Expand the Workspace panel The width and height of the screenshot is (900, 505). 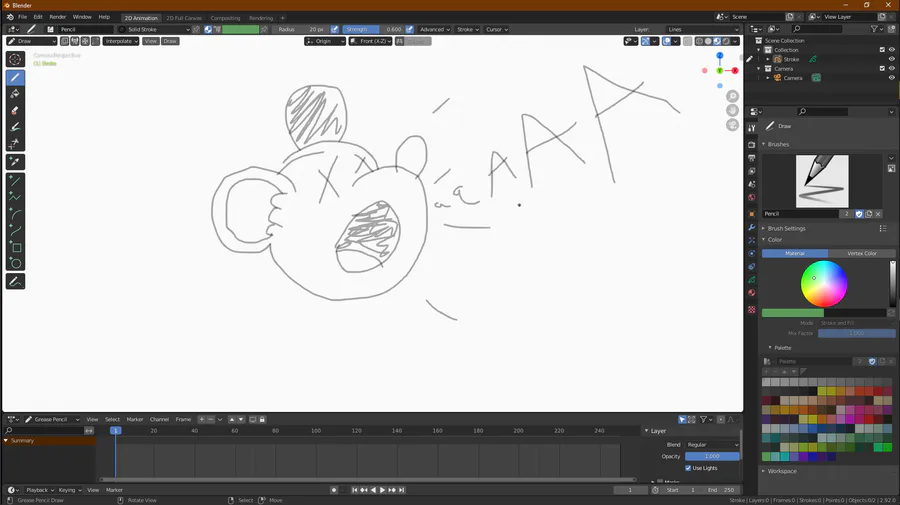[782, 471]
